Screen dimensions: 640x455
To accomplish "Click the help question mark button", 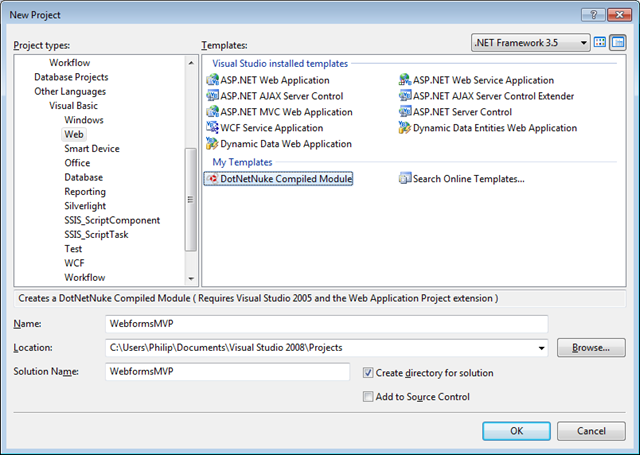I will [593, 15].
